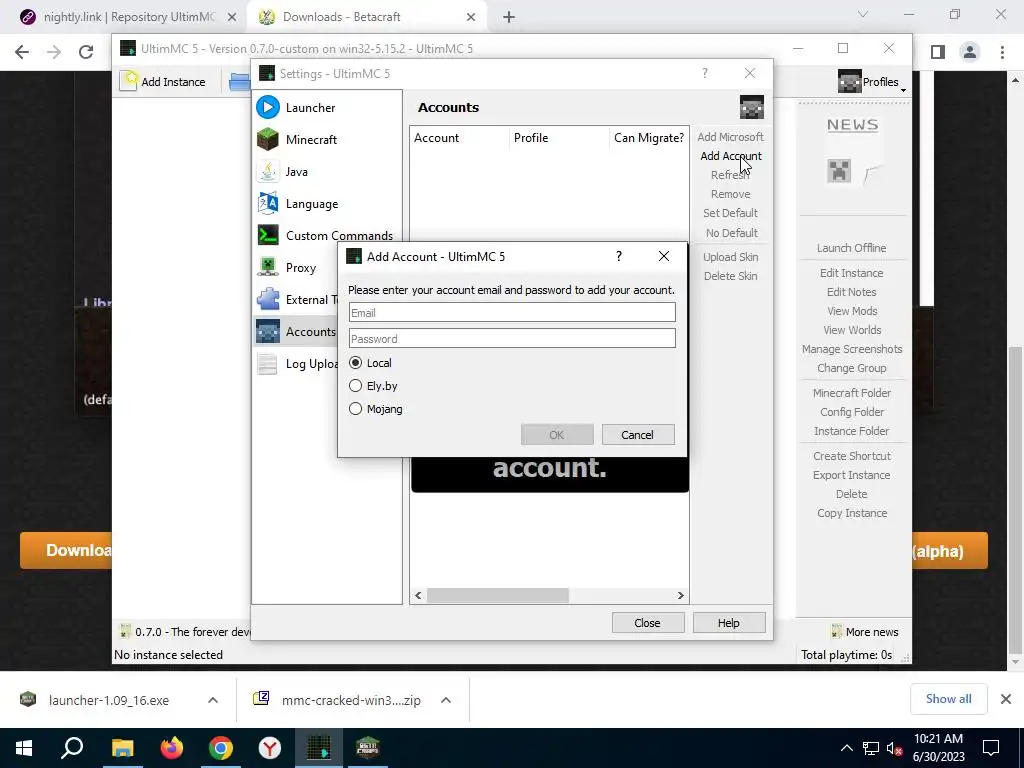
Task: Click the creeper news icon in UltimMC
Action: point(839,171)
